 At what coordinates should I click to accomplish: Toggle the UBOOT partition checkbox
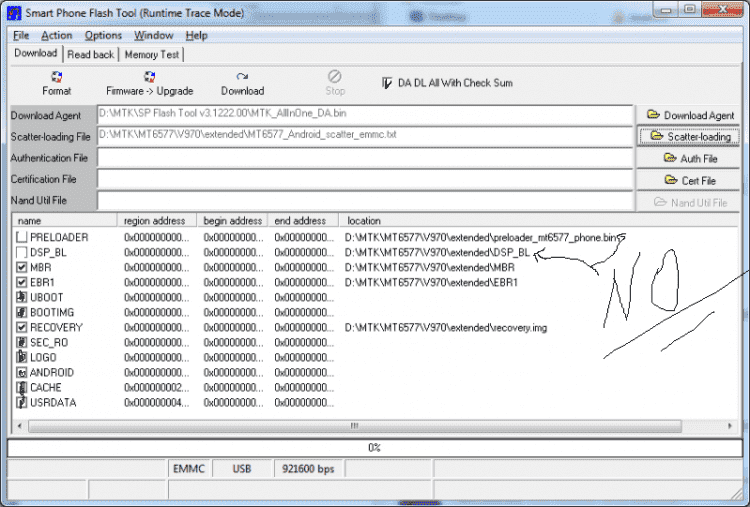tap(22, 298)
